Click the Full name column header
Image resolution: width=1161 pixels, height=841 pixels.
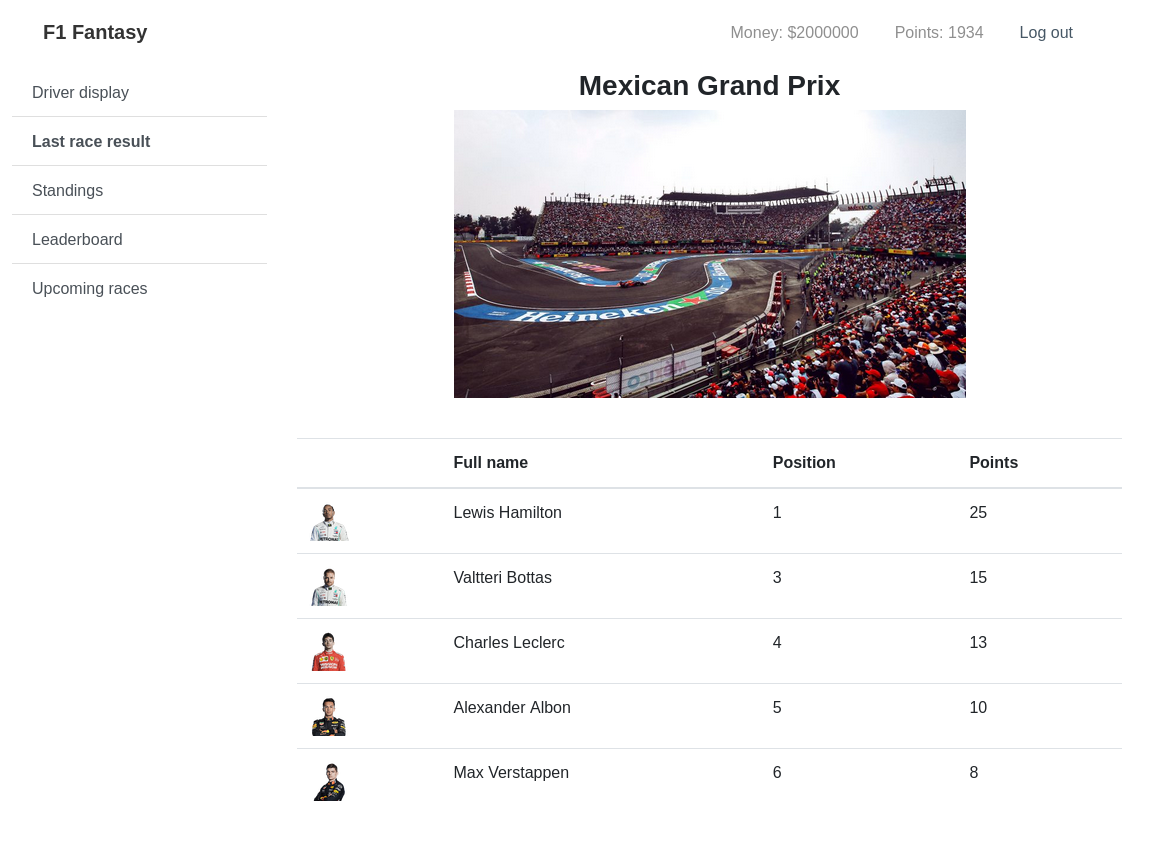490,463
